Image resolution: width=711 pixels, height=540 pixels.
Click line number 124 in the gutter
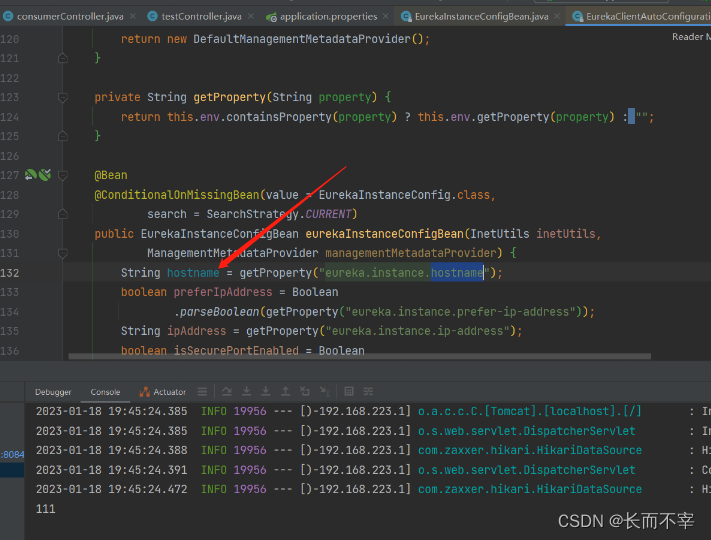click(10, 117)
